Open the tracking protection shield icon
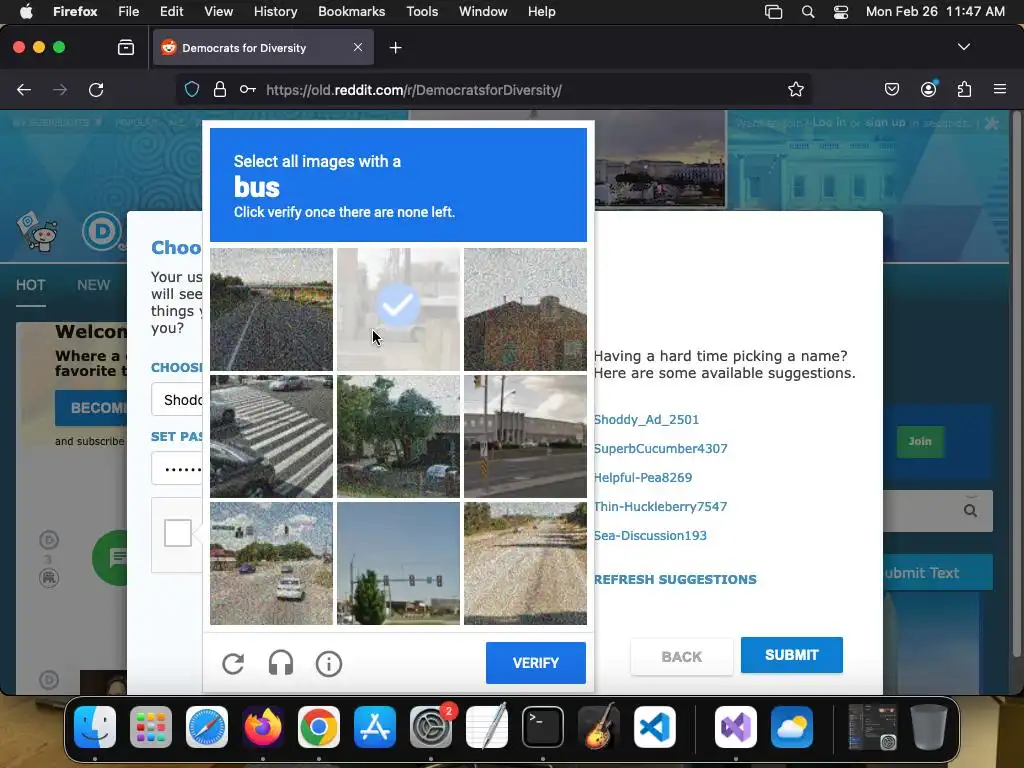Viewport: 1024px width, 768px height. (x=191, y=89)
